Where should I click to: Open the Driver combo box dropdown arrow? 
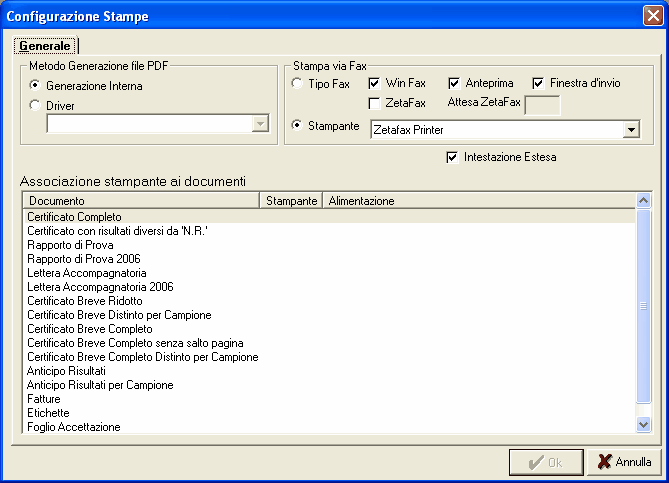(260, 124)
